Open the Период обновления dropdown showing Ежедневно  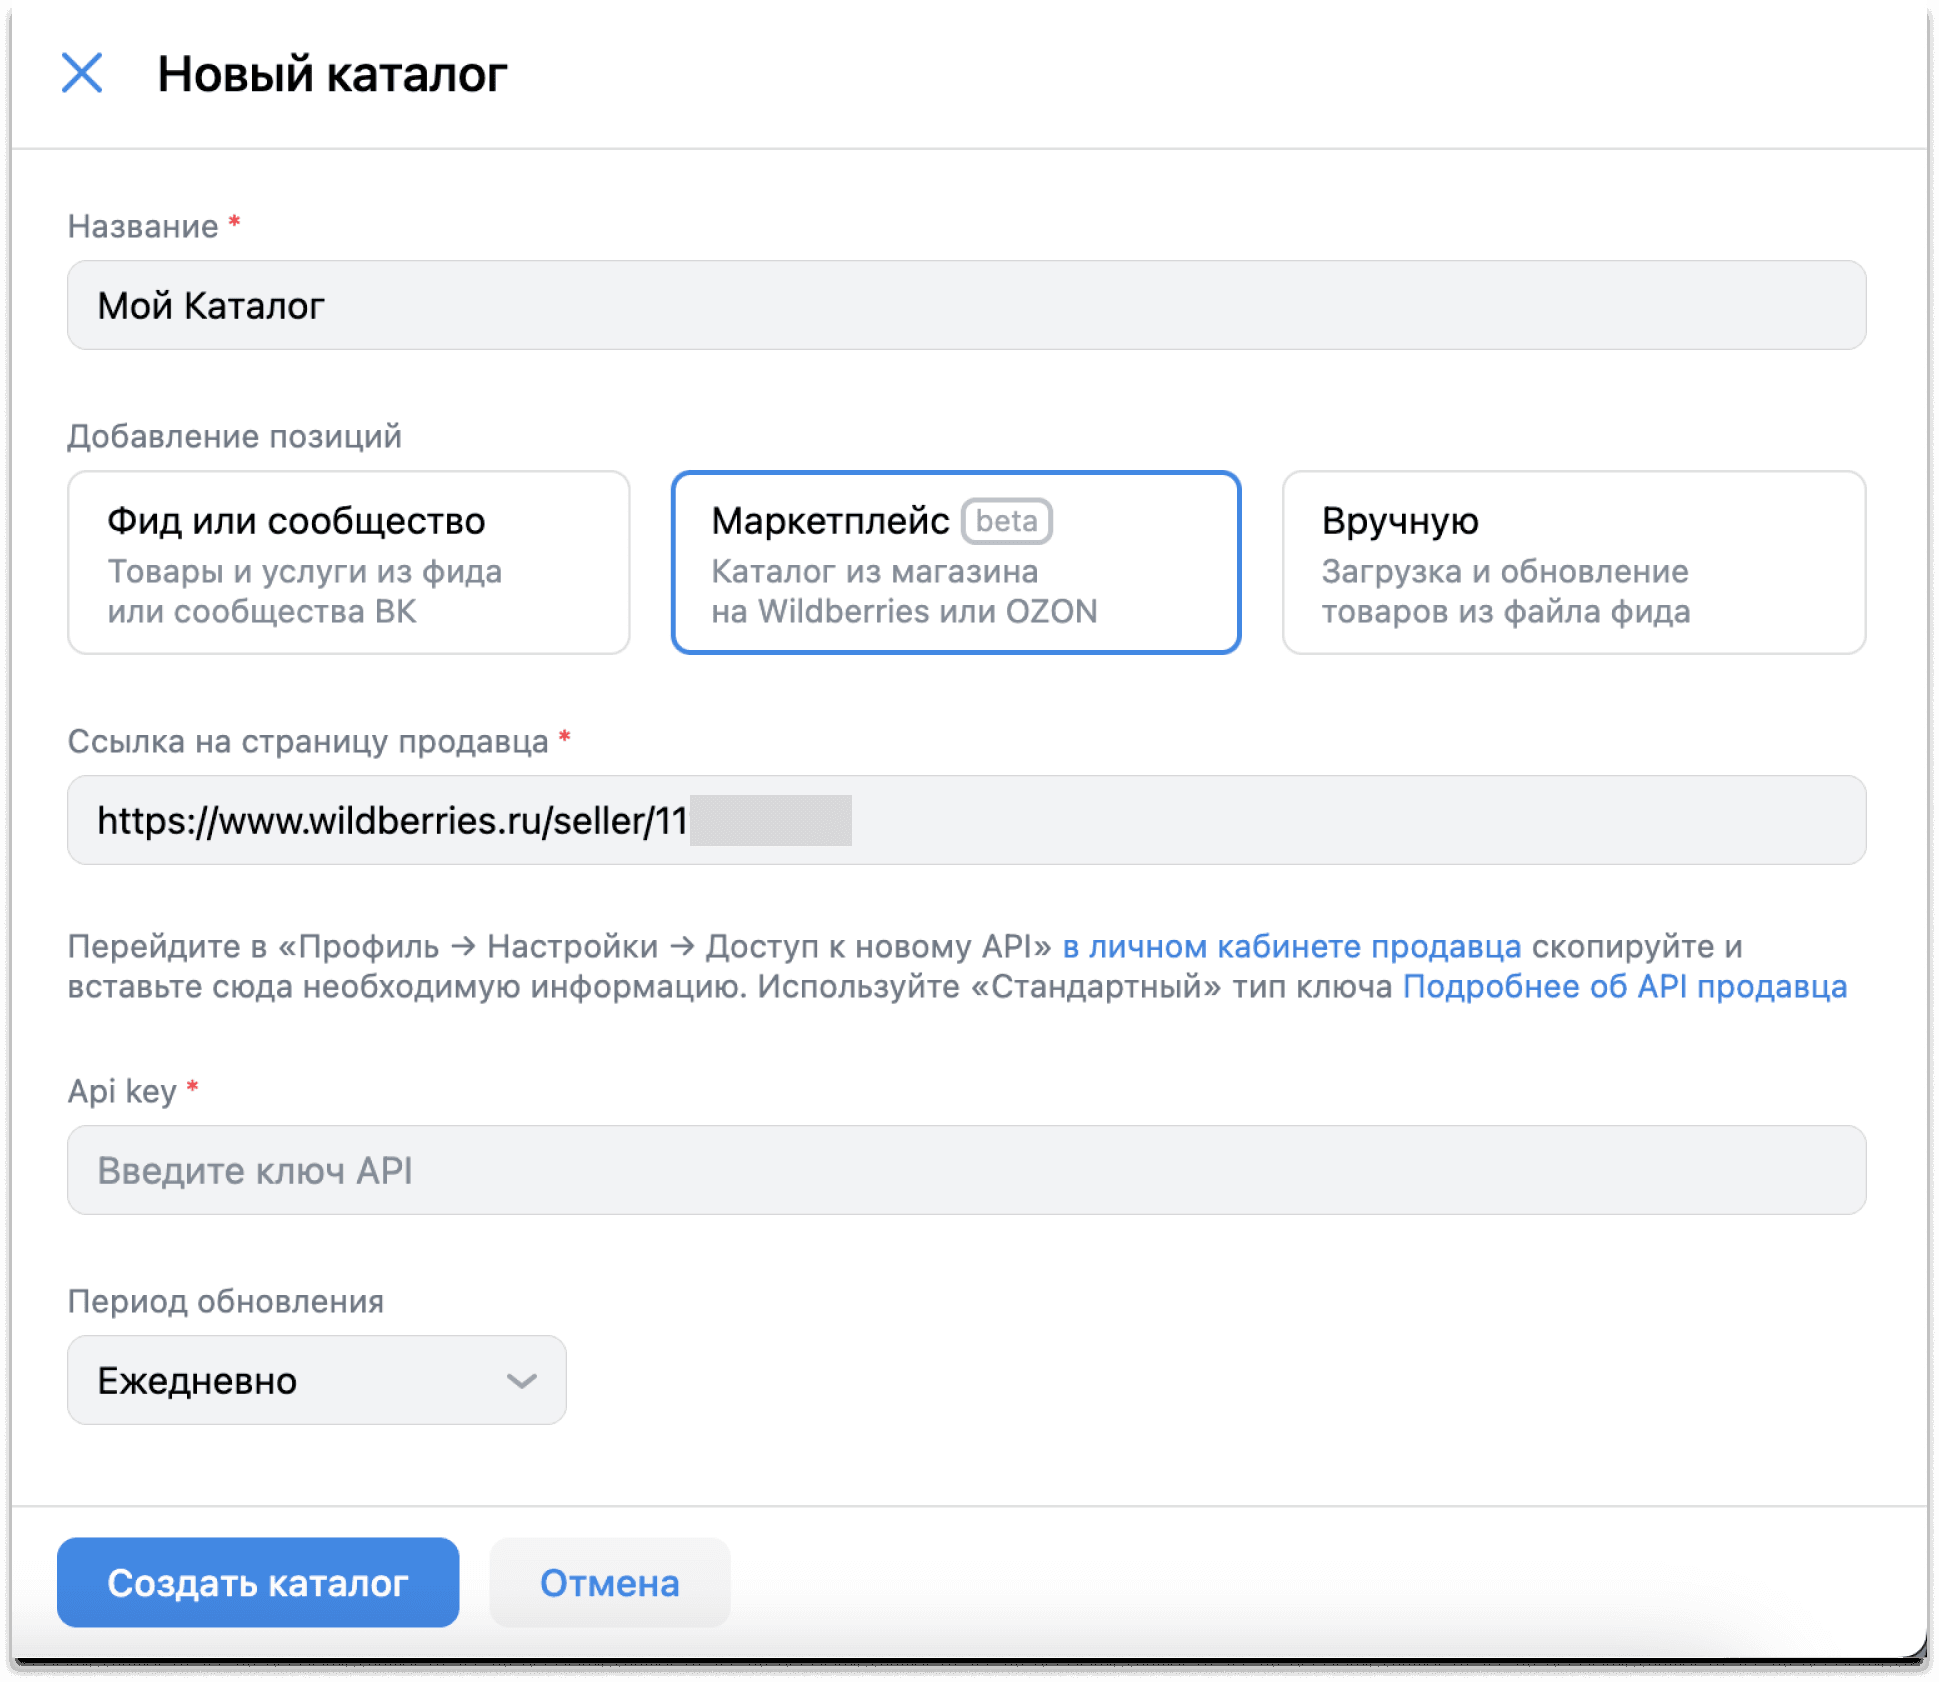click(316, 1381)
